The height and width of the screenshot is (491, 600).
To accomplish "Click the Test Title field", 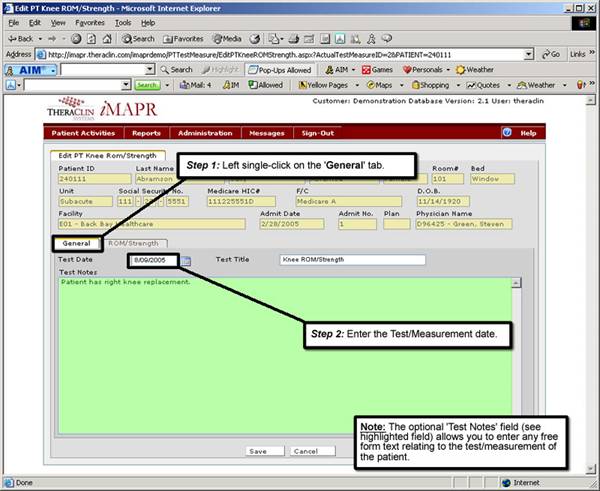I will point(352,260).
